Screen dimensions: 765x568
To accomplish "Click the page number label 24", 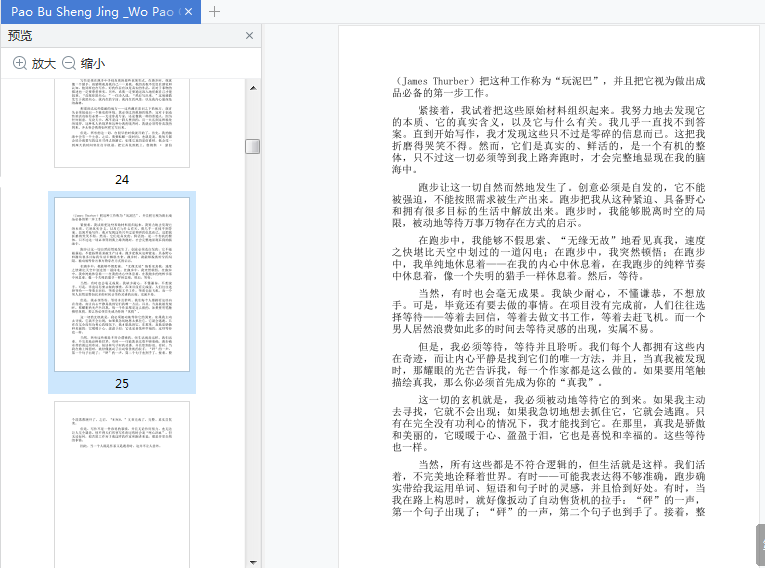I will [122, 180].
